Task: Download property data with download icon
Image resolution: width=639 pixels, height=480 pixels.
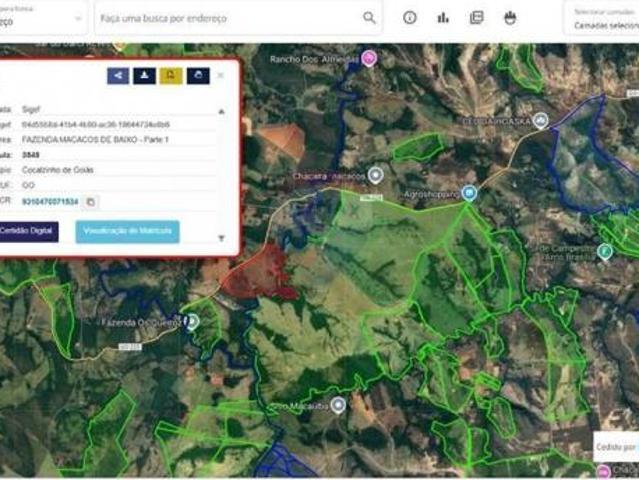Action: coord(144,75)
